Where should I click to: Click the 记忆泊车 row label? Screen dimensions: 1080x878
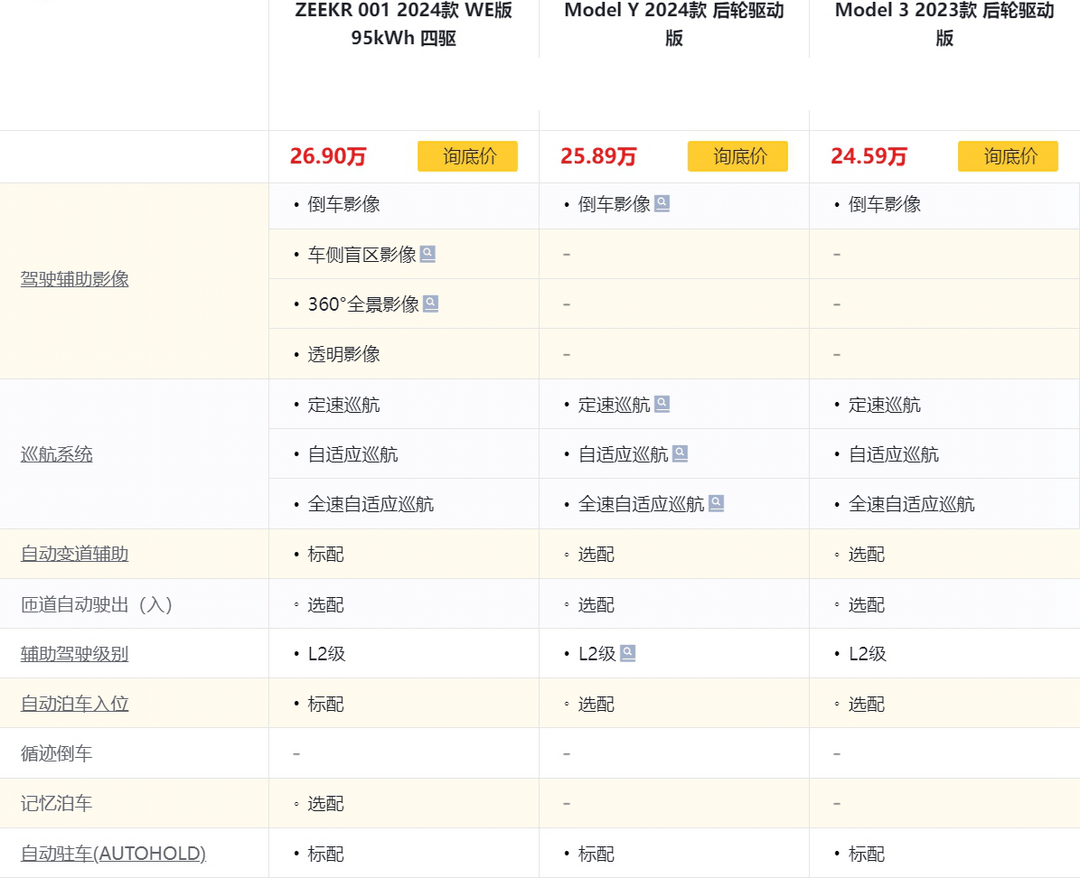(x=56, y=804)
